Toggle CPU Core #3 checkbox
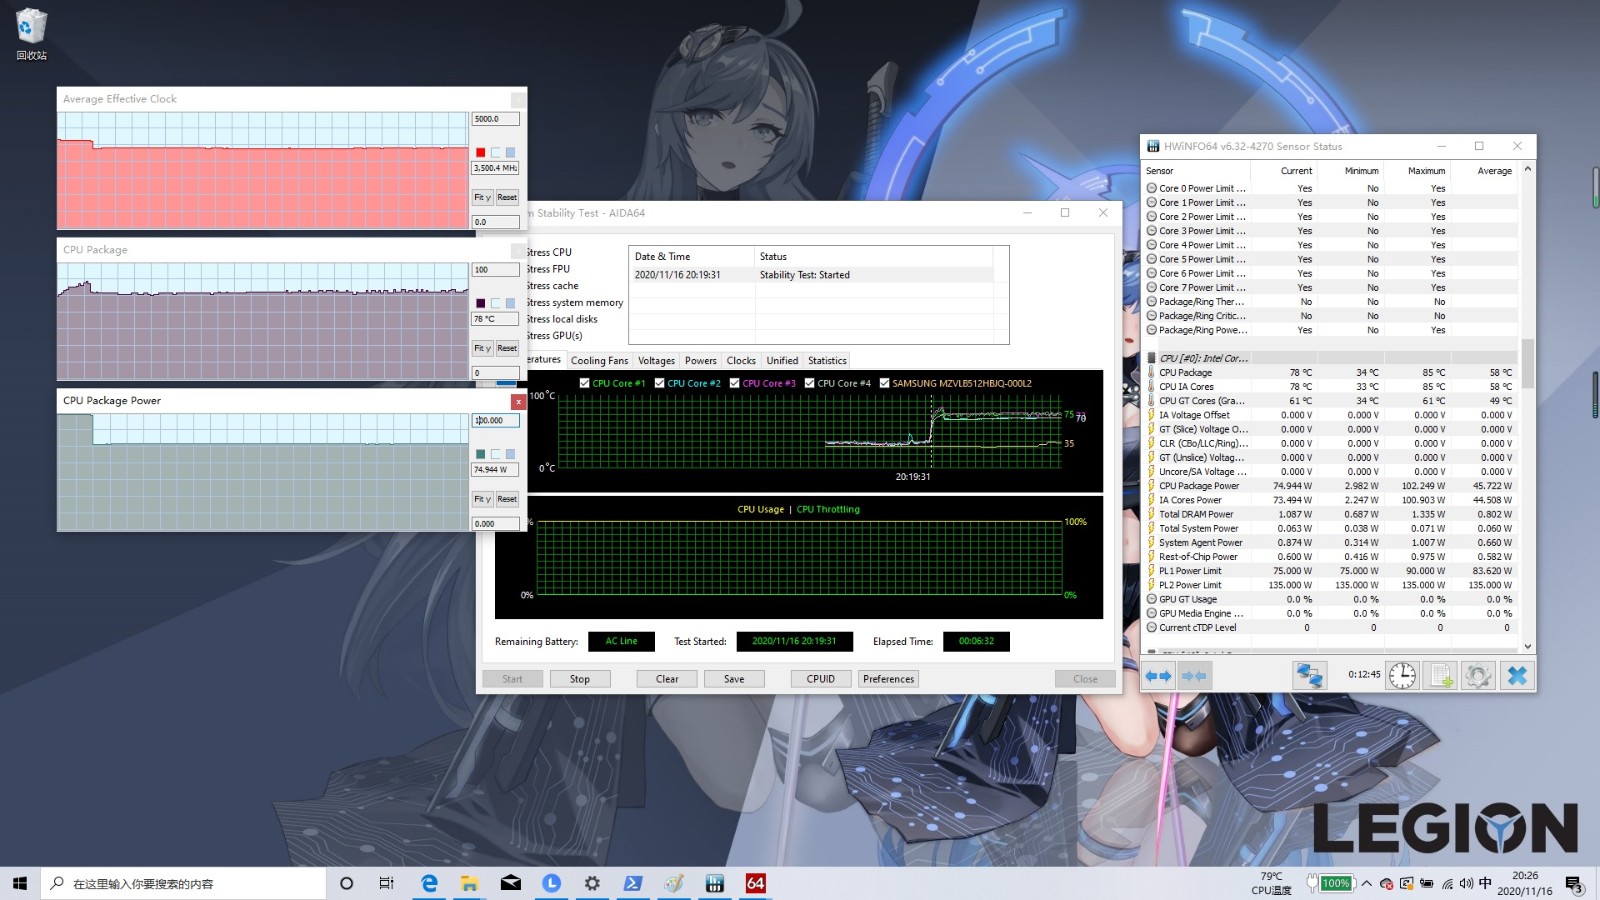Screen dimensions: 1600x900 pyautogui.click(x=735, y=383)
